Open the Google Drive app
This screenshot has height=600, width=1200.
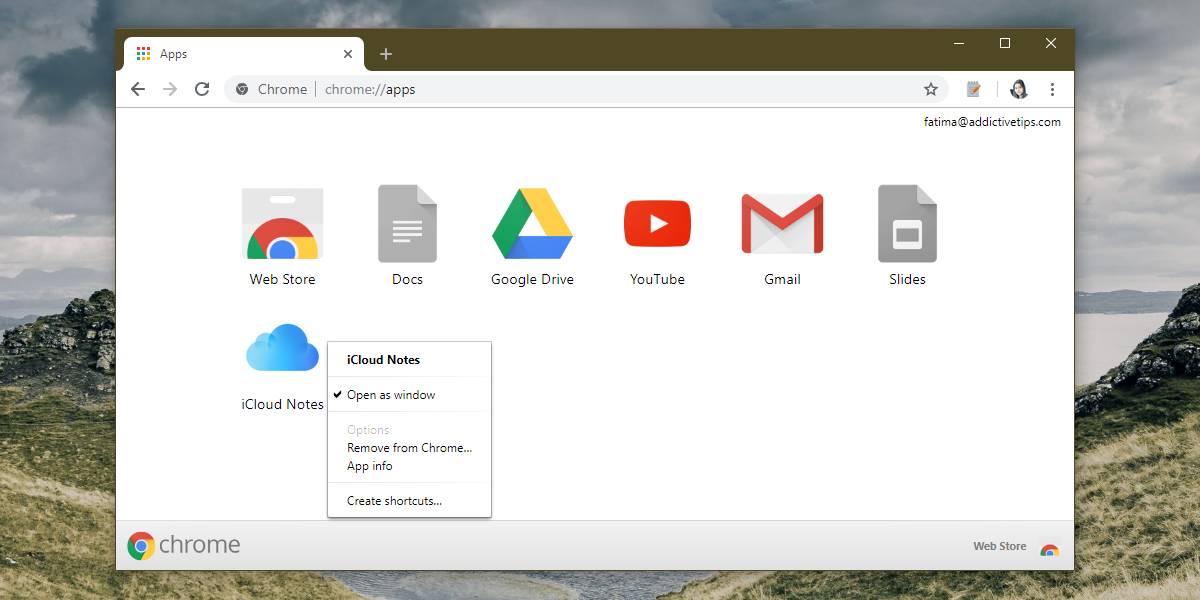point(532,223)
